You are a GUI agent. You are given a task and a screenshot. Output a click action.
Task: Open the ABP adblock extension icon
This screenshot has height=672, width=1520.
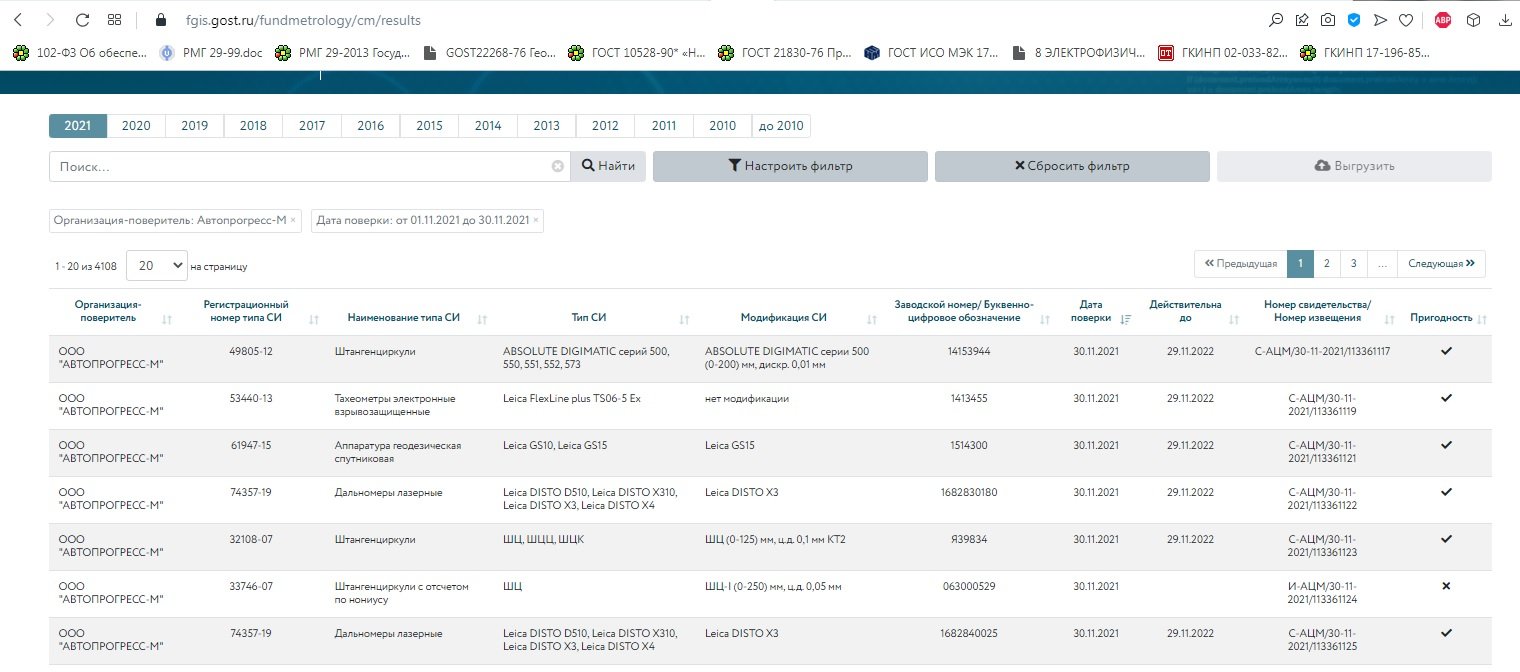click(x=1442, y=20)
